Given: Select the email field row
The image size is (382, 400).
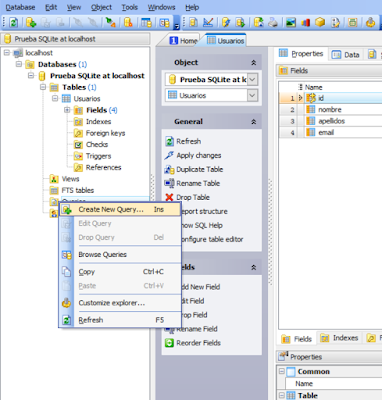Looking at the screenshot, I should tap(331, 132).
